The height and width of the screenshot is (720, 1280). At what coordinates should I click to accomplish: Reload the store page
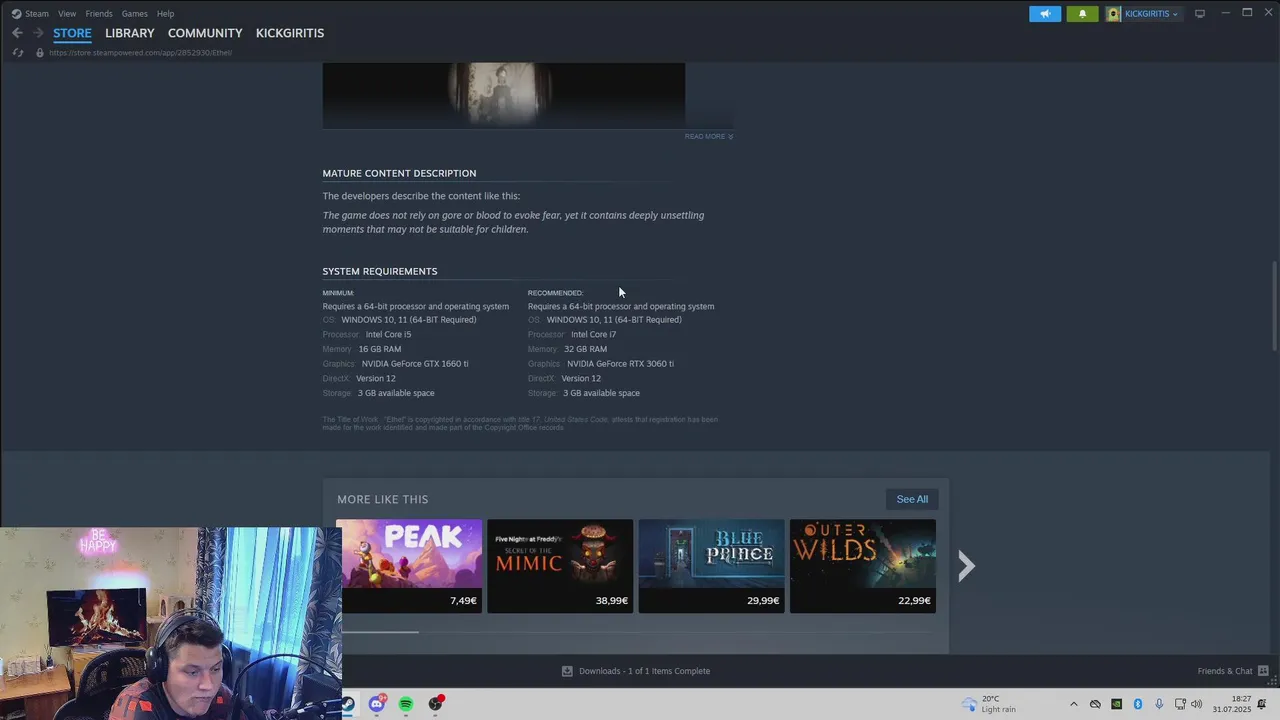click(18, 52)
